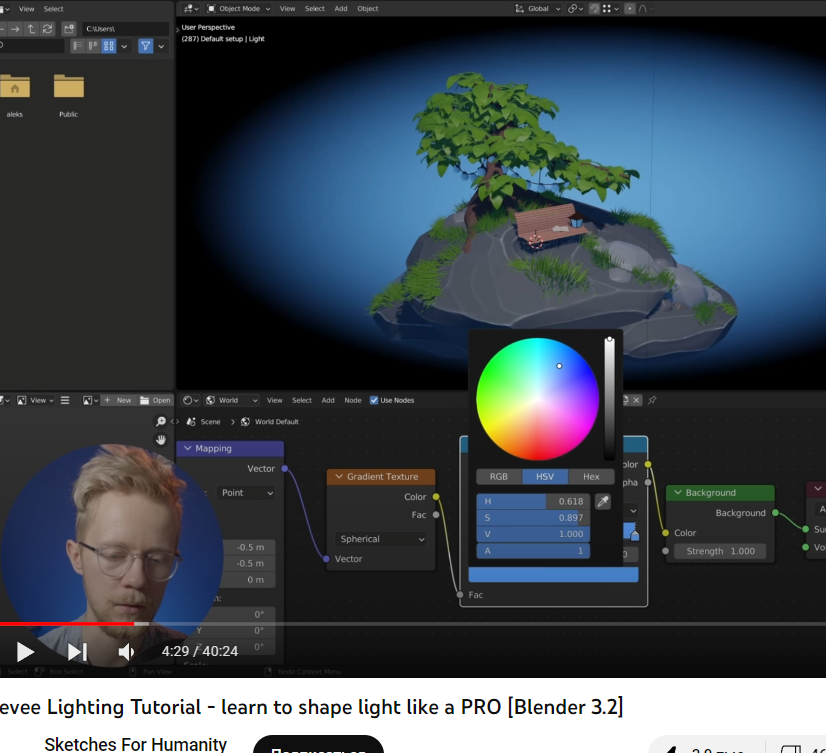826x753 pixels.
Task: Open the Spherical gradient type dropdown
Action: [x=381, y=539]
